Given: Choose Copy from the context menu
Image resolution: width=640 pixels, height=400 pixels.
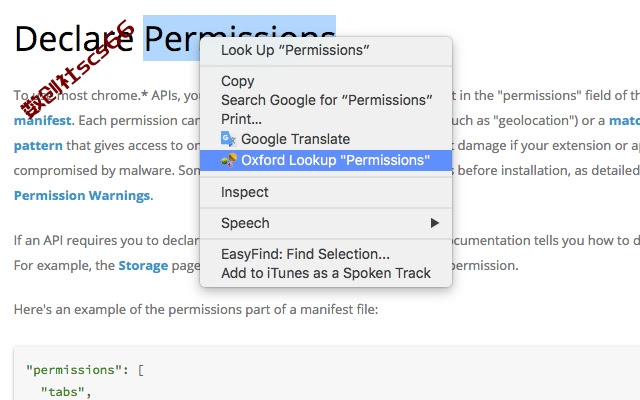Looking at the screenshot, I should point(326,81).
